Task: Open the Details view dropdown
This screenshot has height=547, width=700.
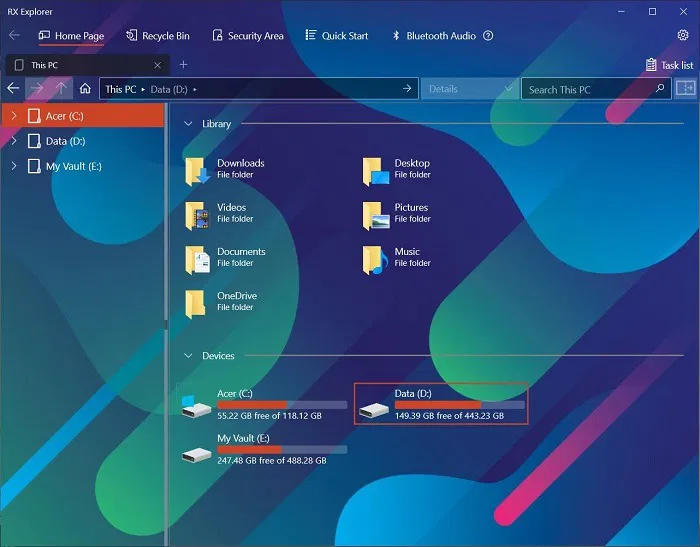Action: pyautogui.click(x=470, y=89)
